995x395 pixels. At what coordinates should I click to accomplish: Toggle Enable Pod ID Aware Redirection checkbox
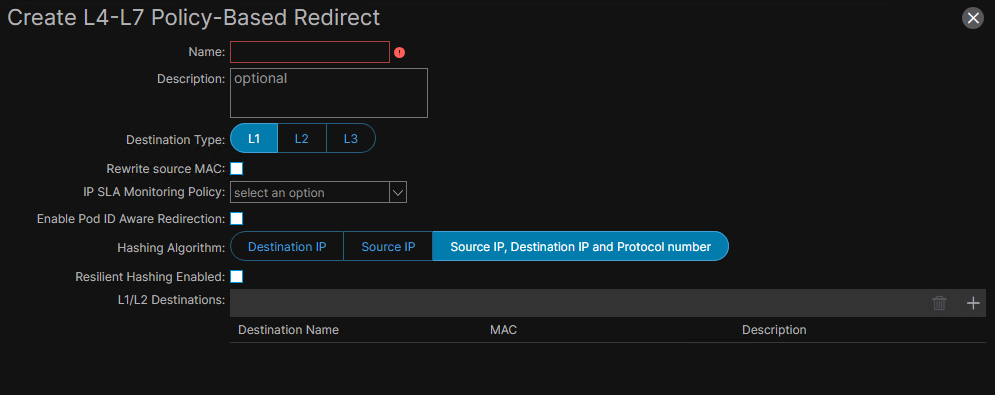237,218
